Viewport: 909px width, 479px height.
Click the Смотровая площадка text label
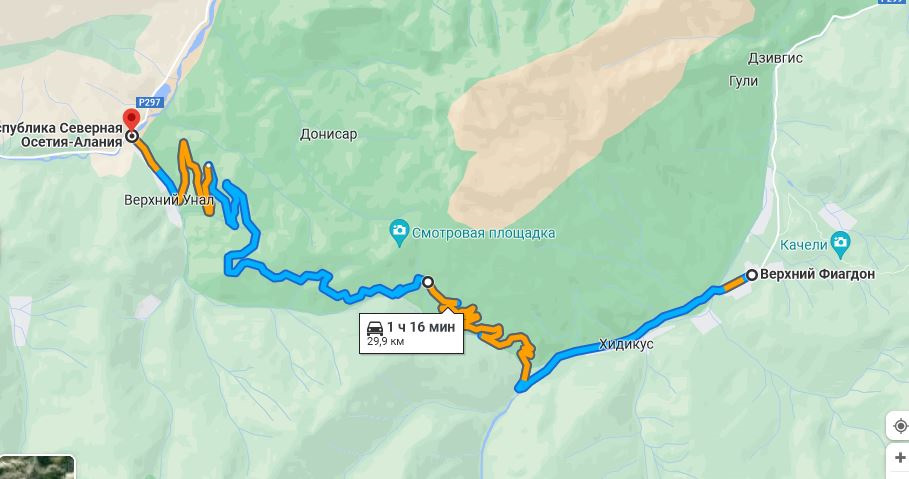click(x=483, y=233)
